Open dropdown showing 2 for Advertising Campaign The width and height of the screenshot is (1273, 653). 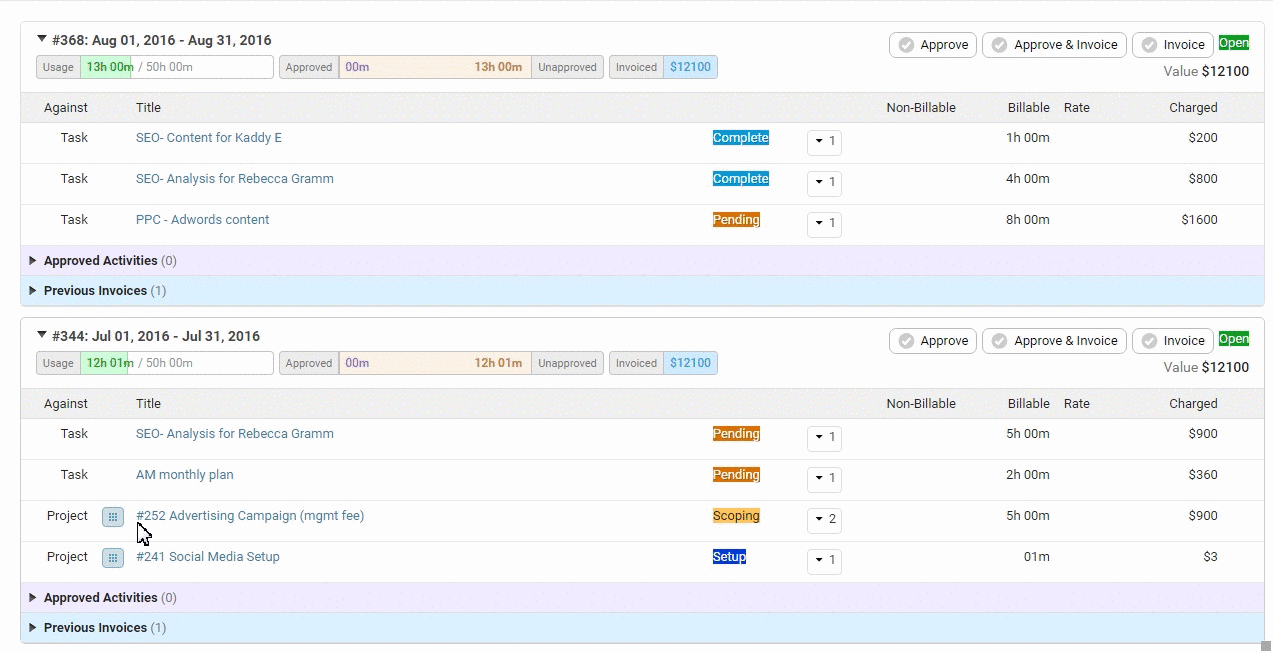[x=824, y=520]
